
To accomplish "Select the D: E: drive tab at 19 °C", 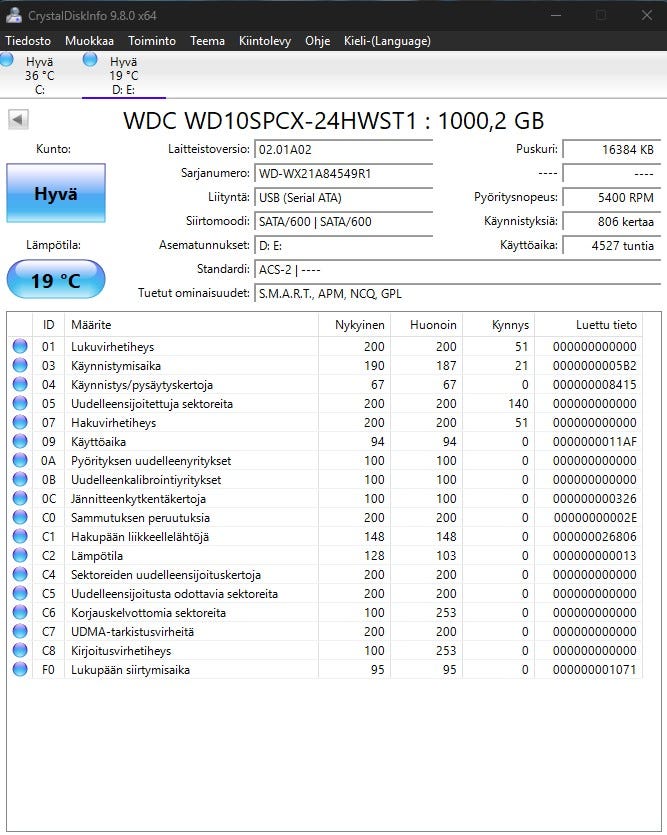I will [x=123, y=75].
